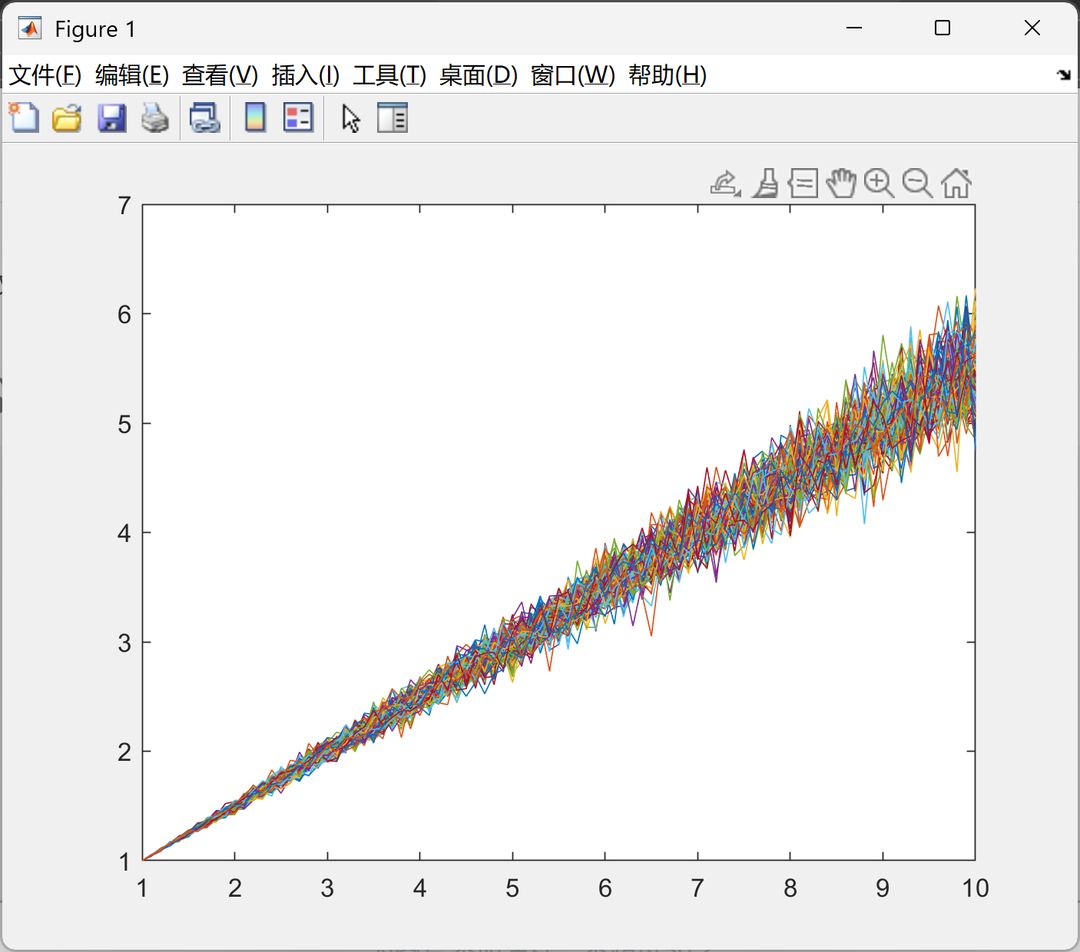The width and height of the screenshot is (1080, 952).
Task: Open file using folder icon
Action: (67, 118)
